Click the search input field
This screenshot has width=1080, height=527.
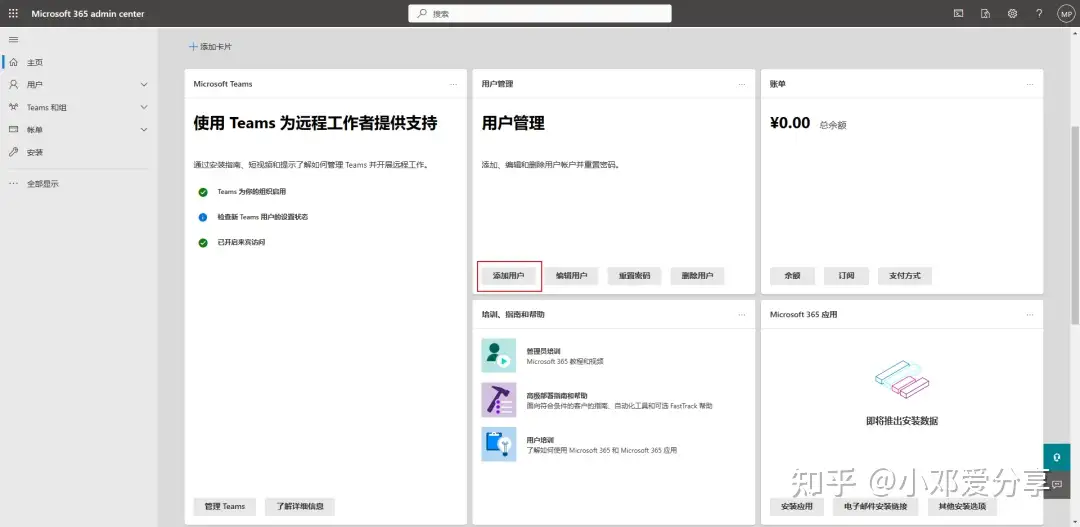tap(540, 13)
